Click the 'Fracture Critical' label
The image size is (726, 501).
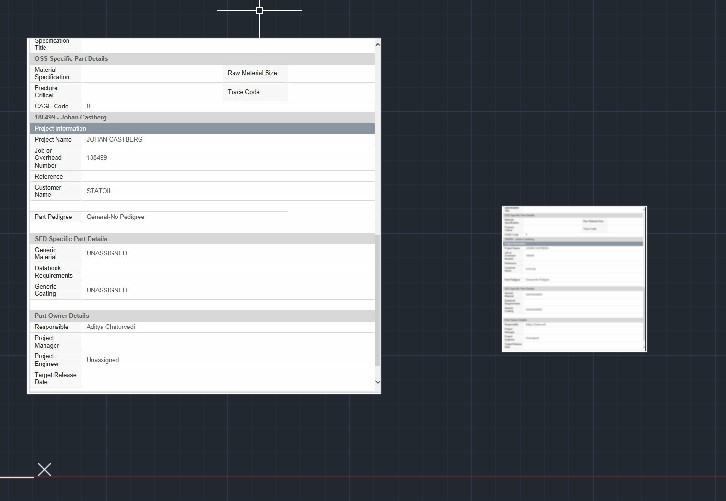pyautogui.click(x=46, y=91)
